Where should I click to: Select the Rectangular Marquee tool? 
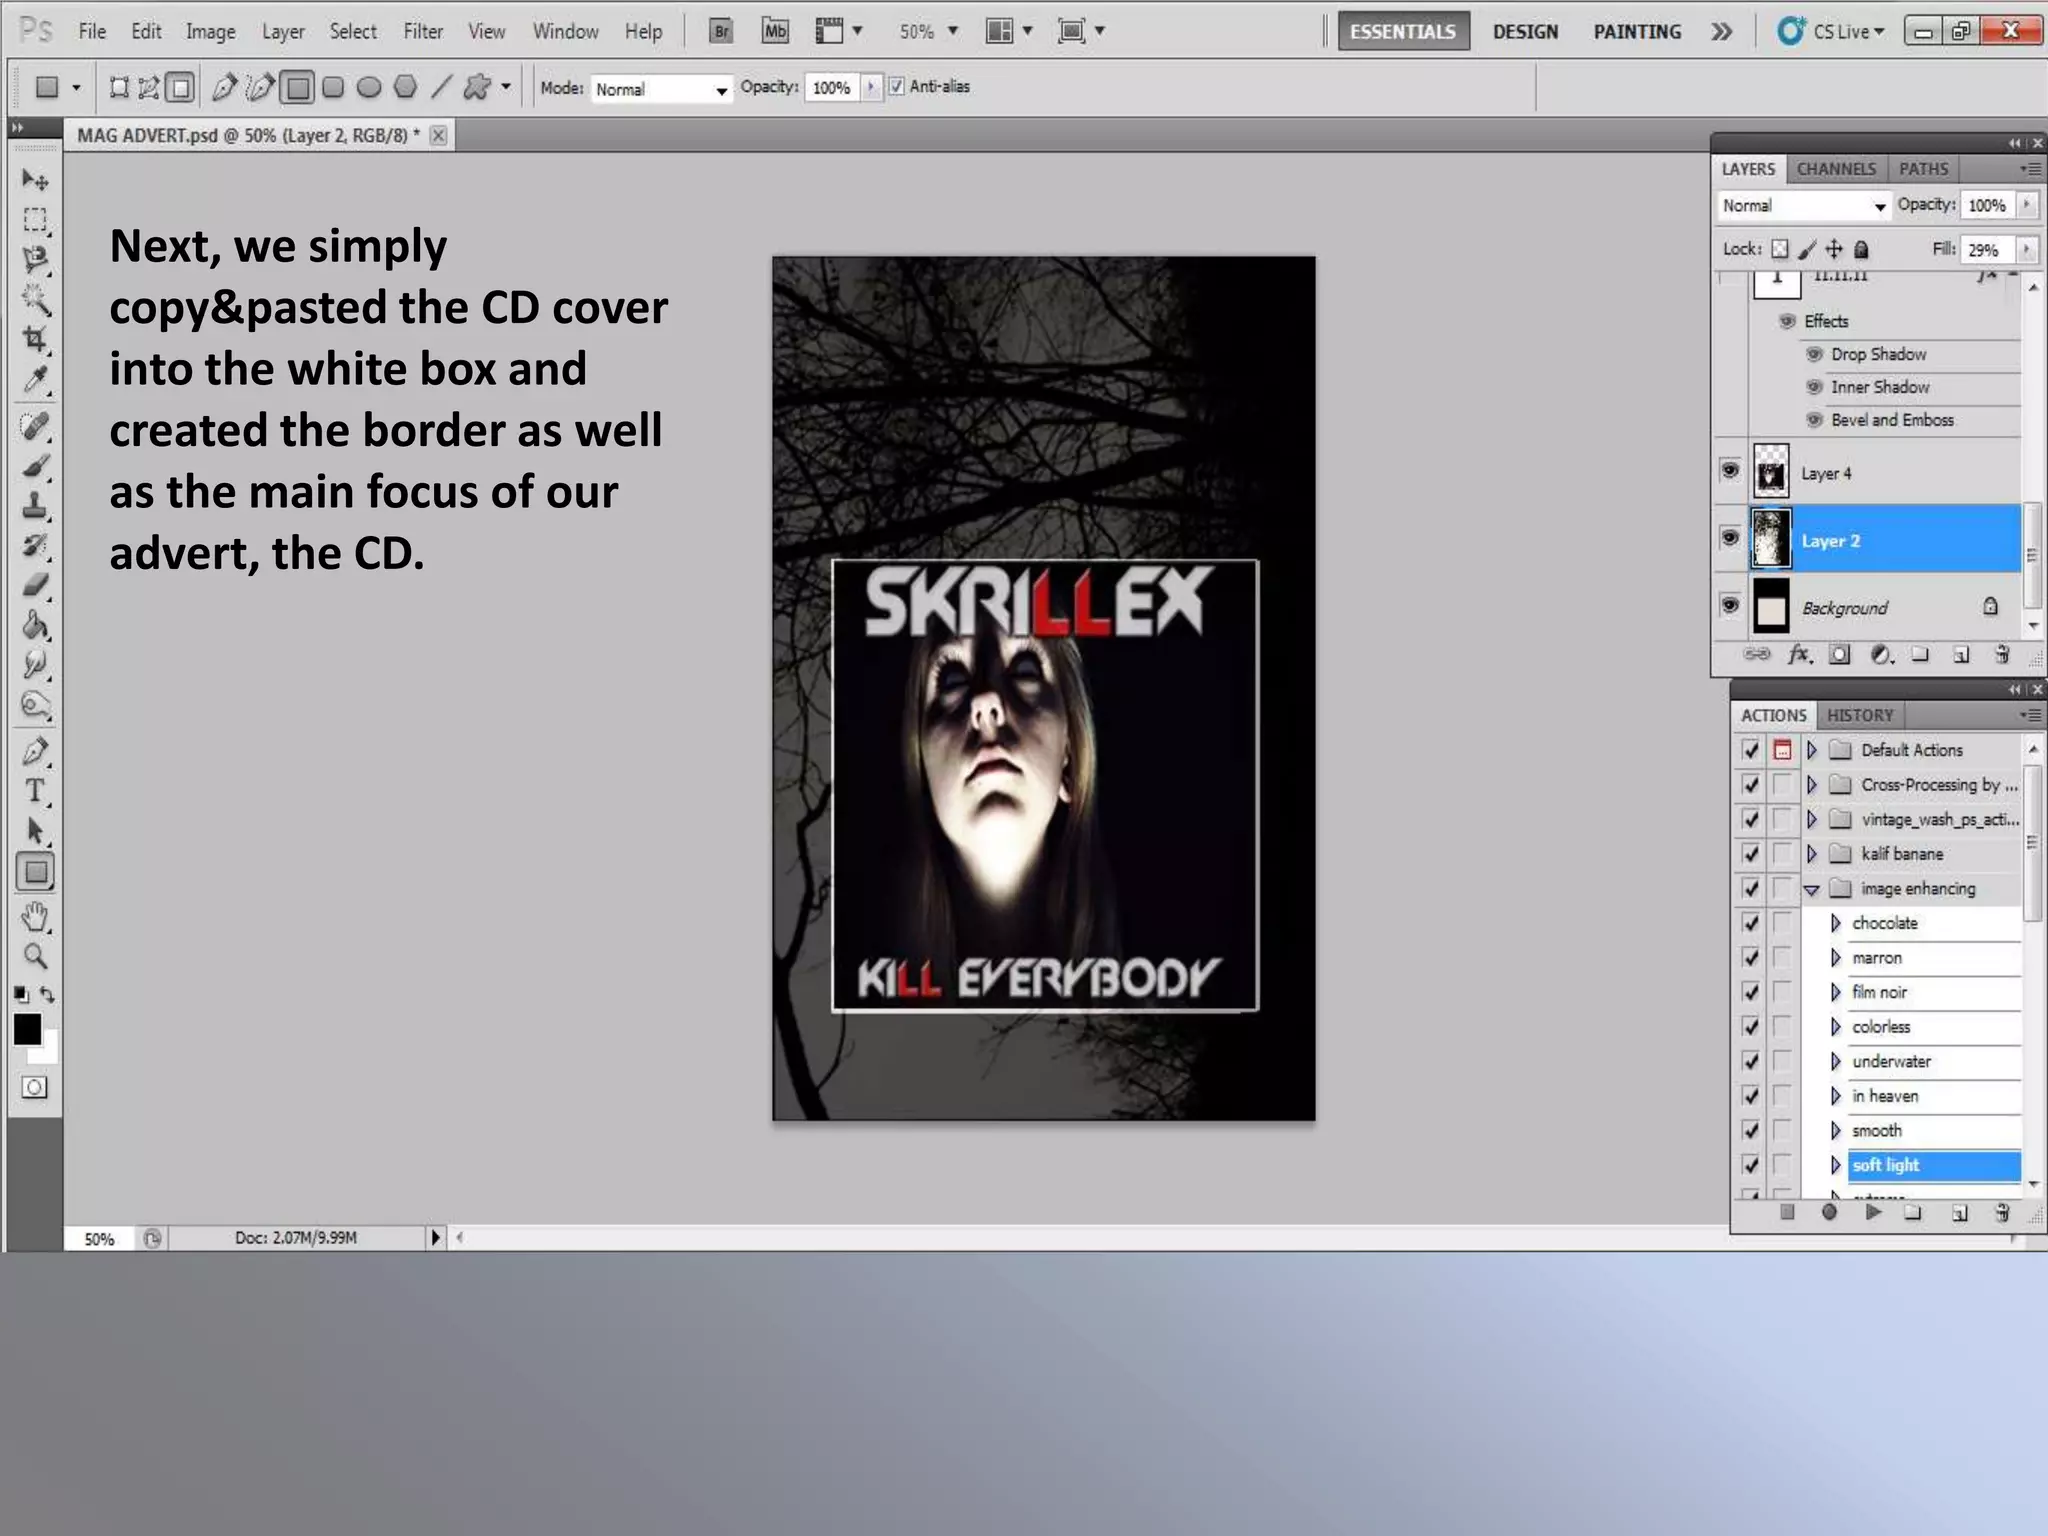(35, 220)
